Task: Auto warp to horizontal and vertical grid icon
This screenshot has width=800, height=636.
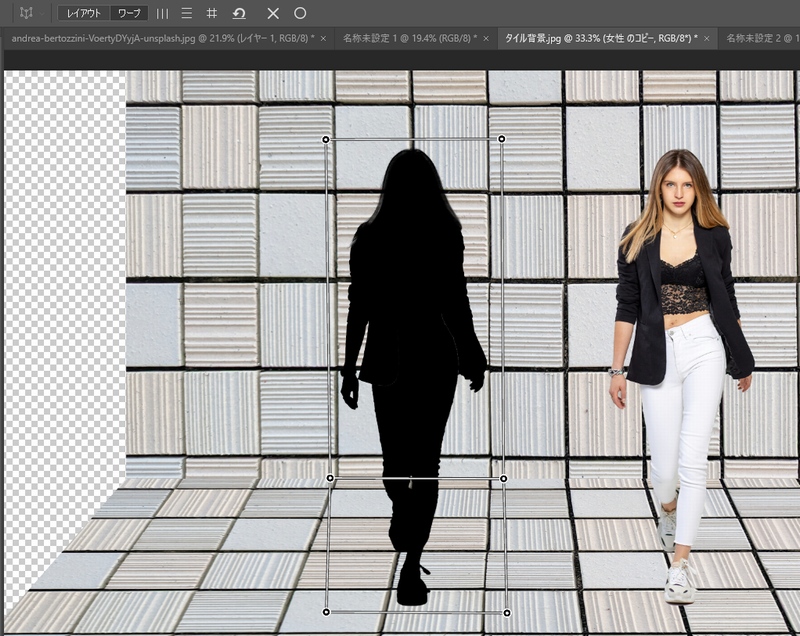Action: [212, 14]
